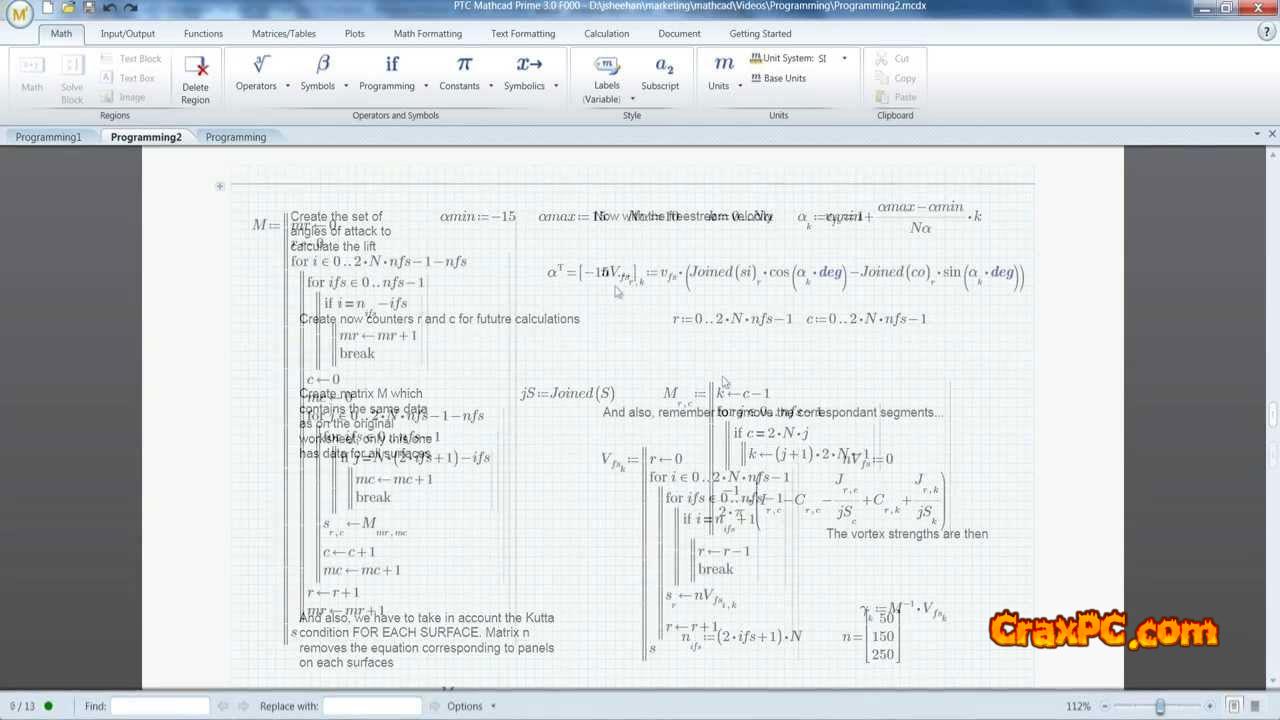This screenshot has height=720, width=1280.
Task: Click the Find input field
Action: point(160,706)
